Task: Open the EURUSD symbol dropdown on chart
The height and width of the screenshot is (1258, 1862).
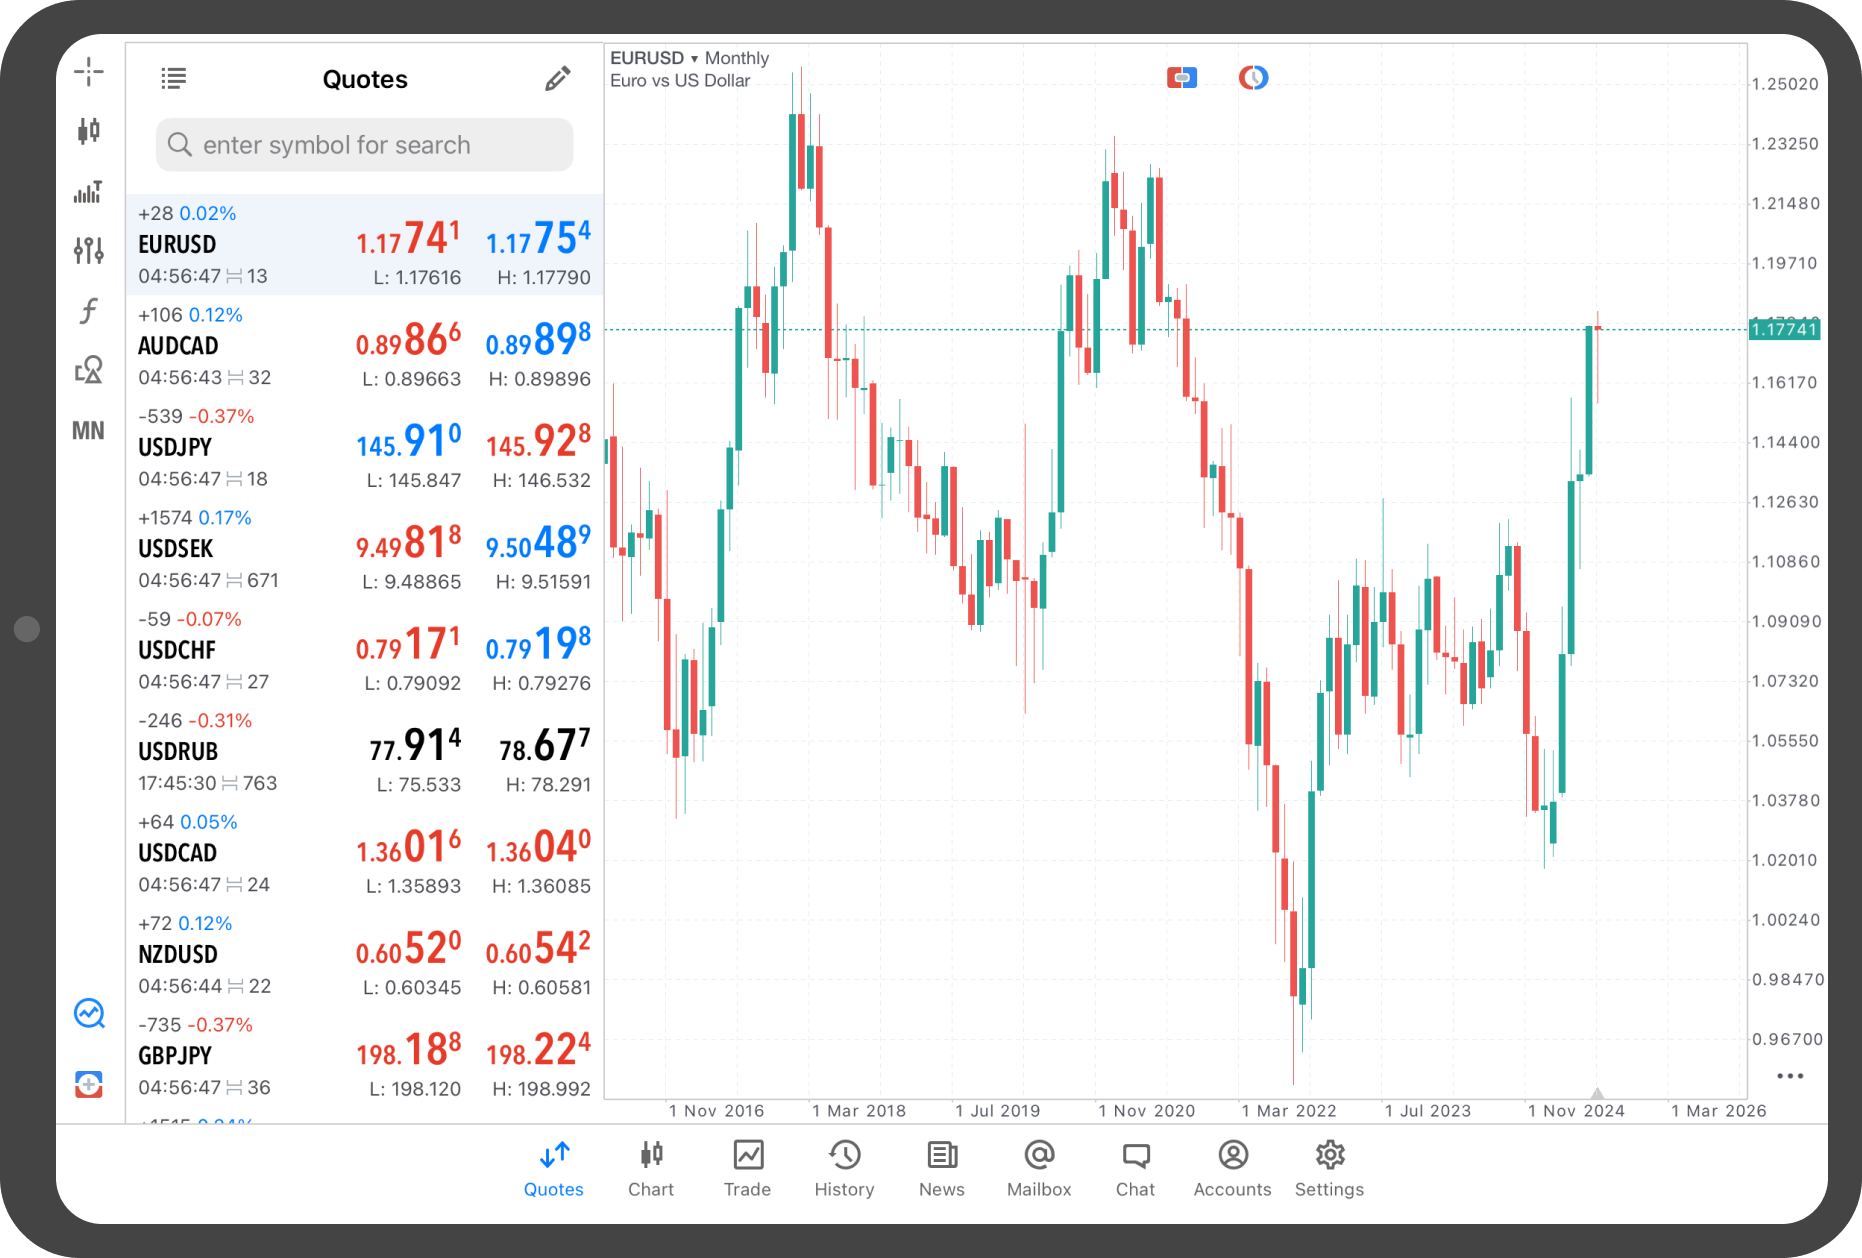Action: click(654, 58)
